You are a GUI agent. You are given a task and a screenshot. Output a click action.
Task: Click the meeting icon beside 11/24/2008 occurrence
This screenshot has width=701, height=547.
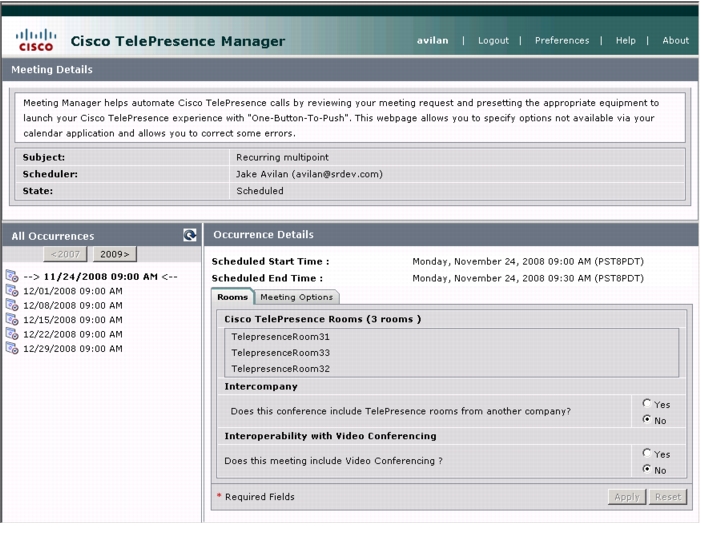(12, 276)
